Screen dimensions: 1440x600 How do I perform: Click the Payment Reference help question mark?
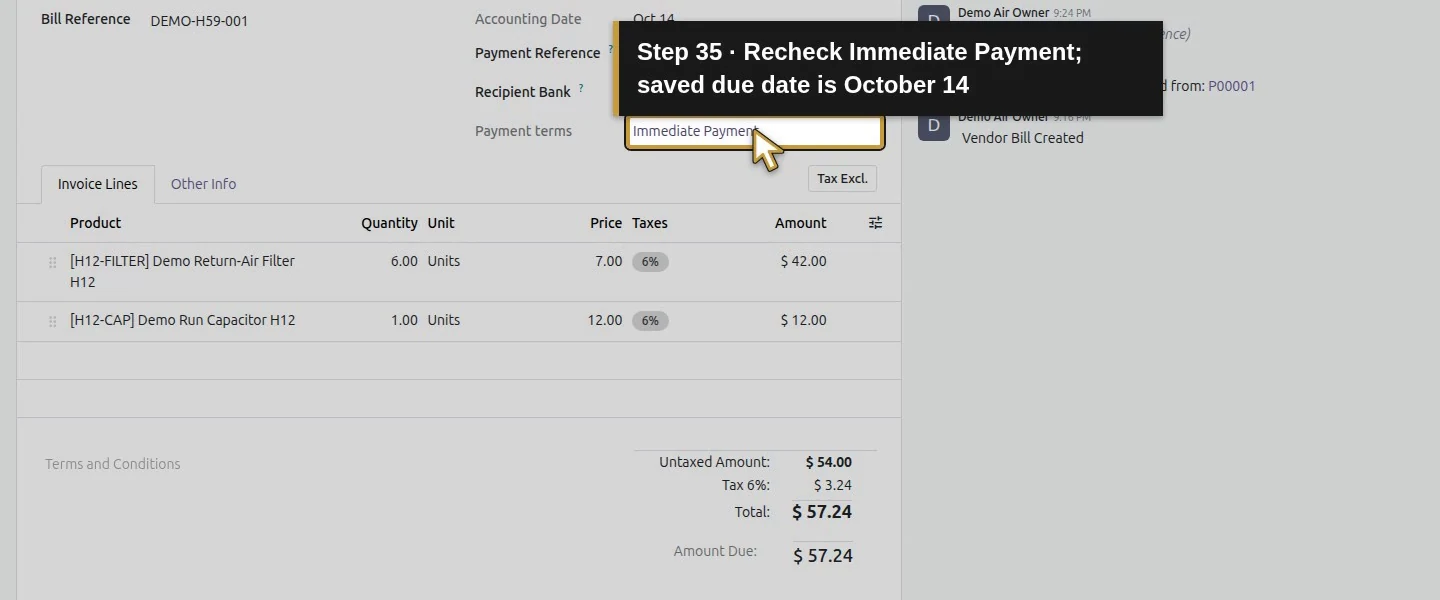(611, 49)
